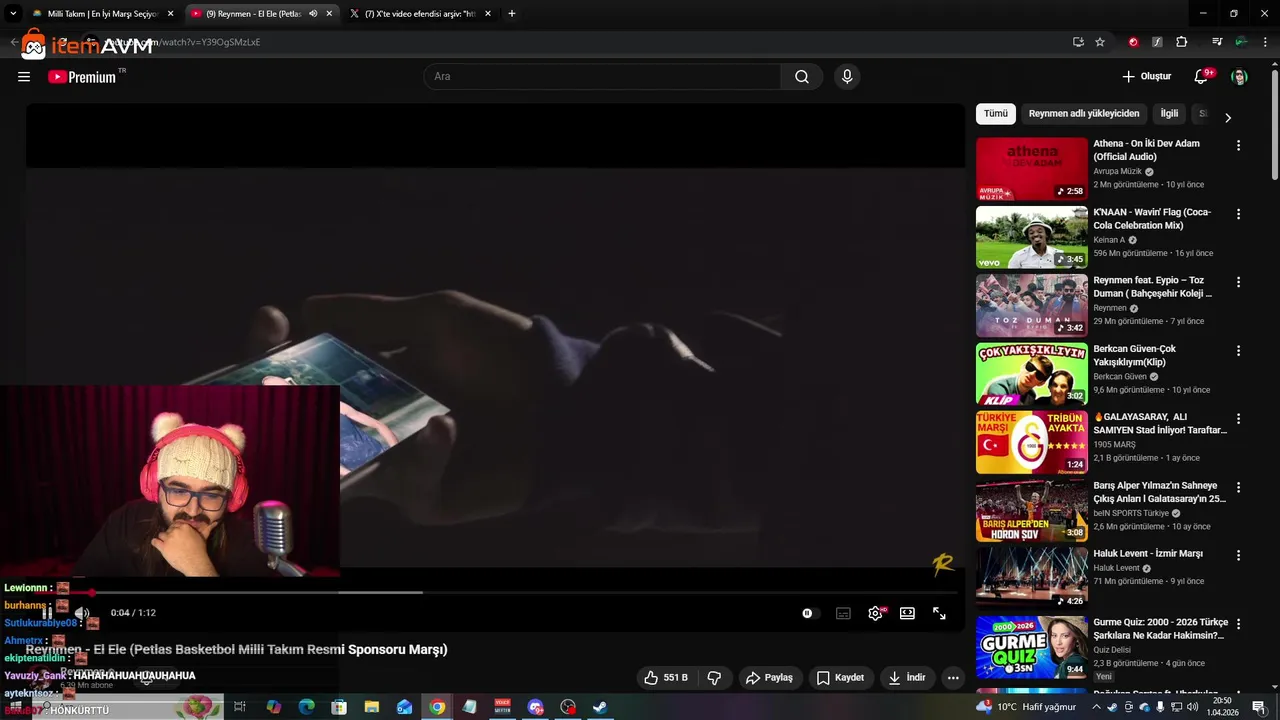This screenshot has width=1280, height=720.
Task: Close the Reynmen El Ele tab
Action: click(329, 14)
